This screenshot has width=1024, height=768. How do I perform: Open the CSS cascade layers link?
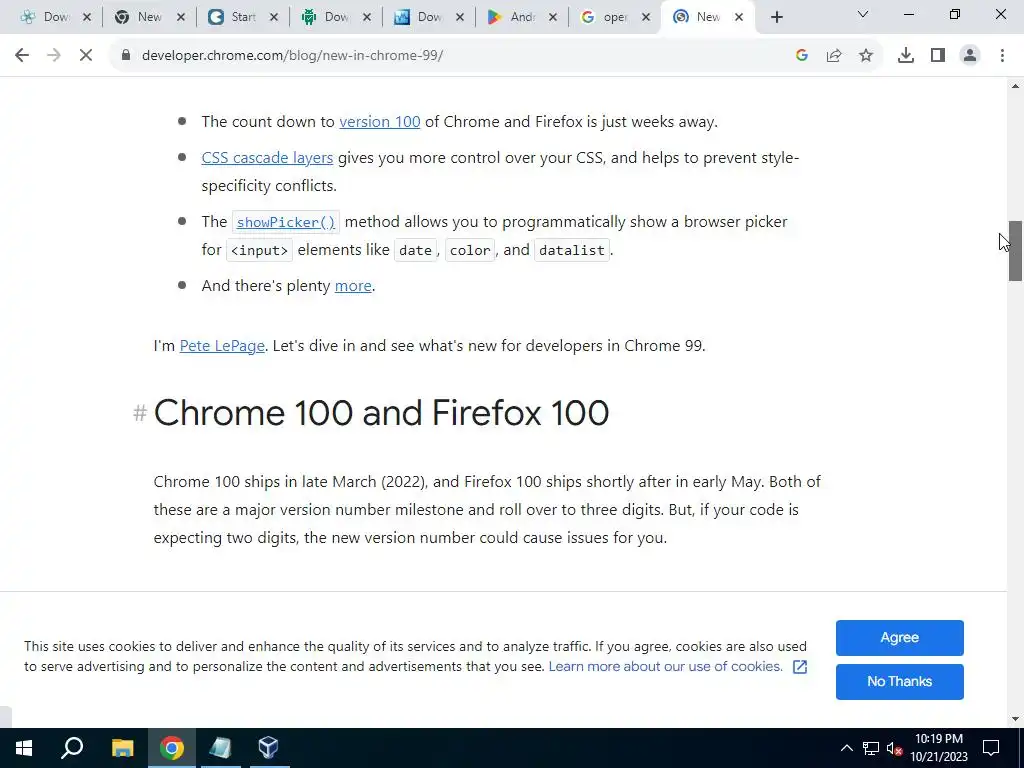[x=267, y=158]
